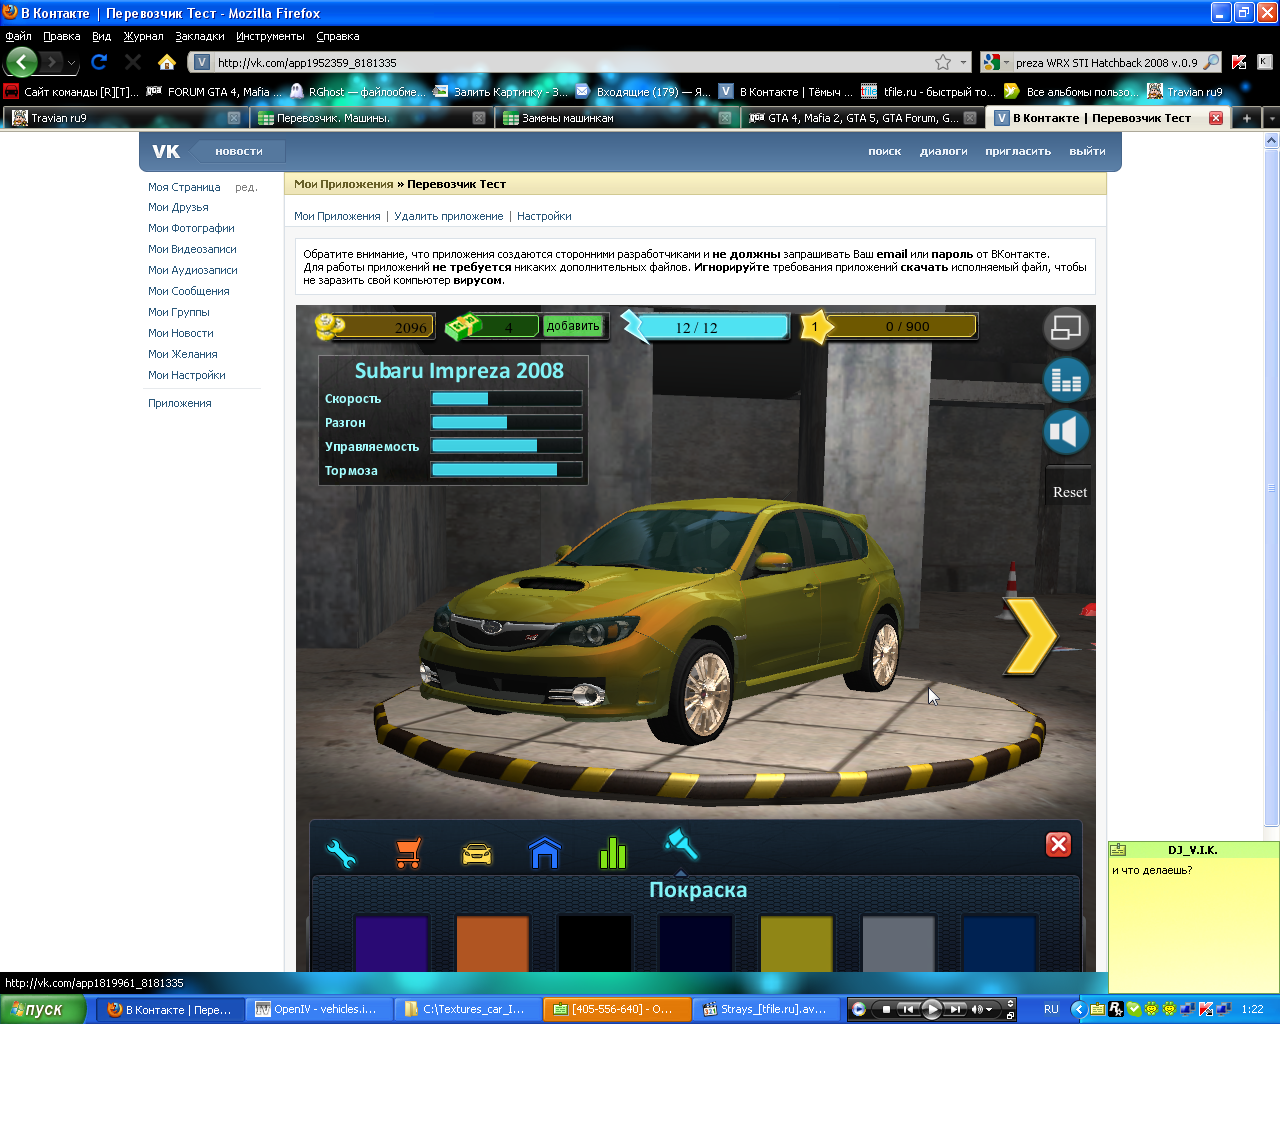Toggle fullscreen mode in the game

[x=1067, y=328]
